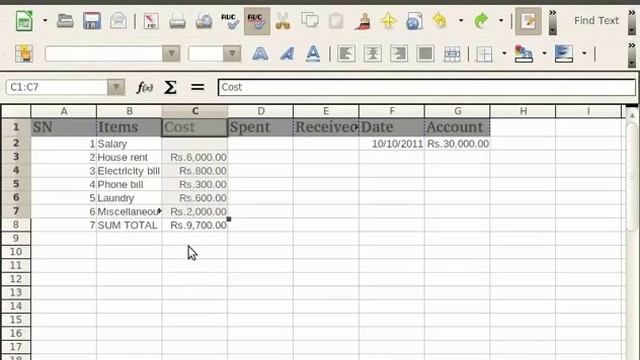Click Document as E-mail icon
Viewport: 640px width, 360px height.
(x=118, y=20)
